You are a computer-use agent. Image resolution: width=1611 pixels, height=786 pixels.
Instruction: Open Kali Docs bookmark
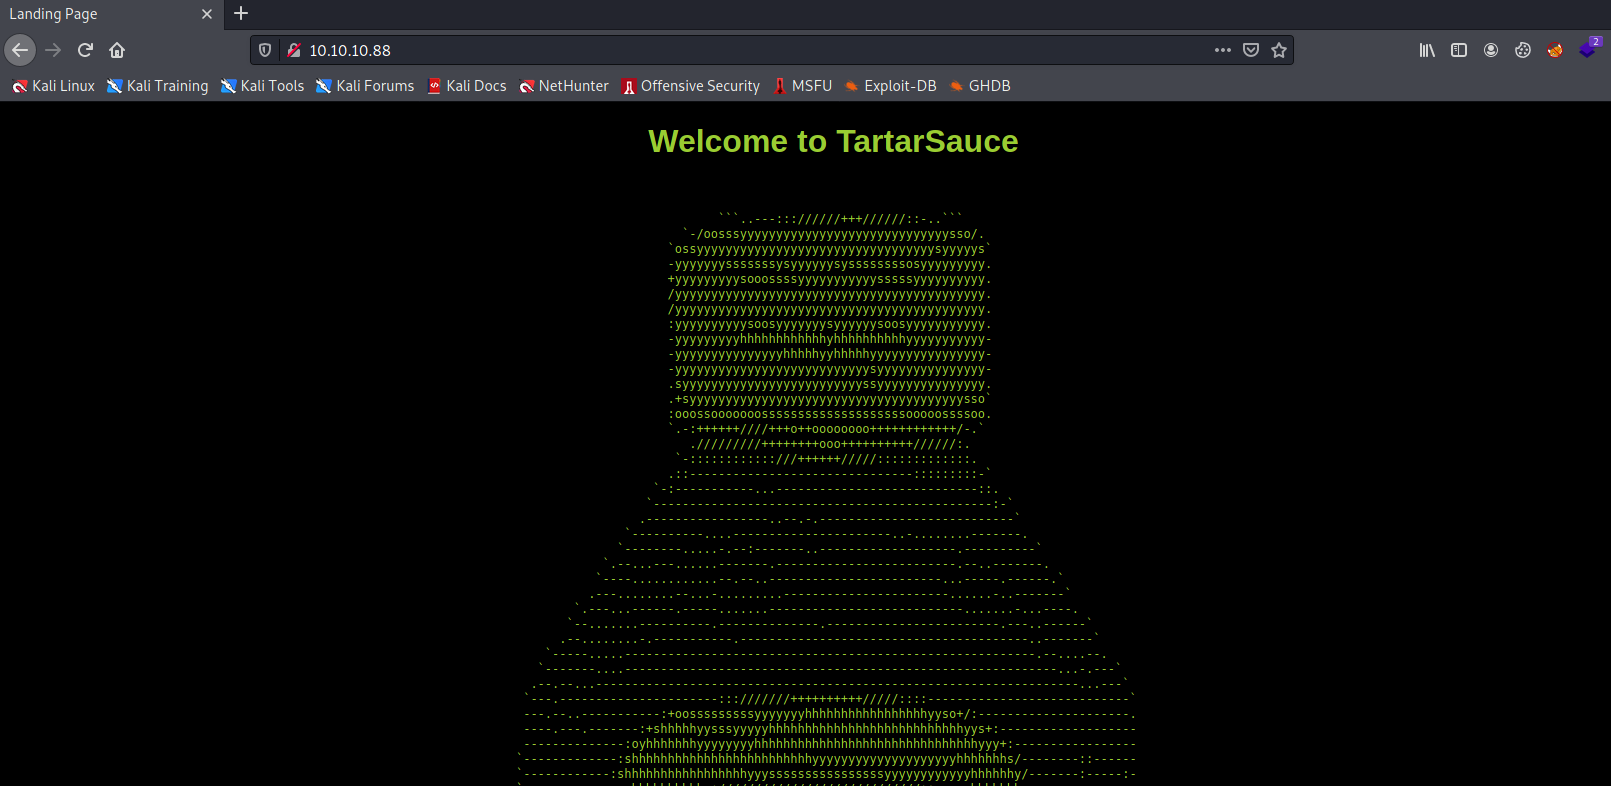(467, 86)
